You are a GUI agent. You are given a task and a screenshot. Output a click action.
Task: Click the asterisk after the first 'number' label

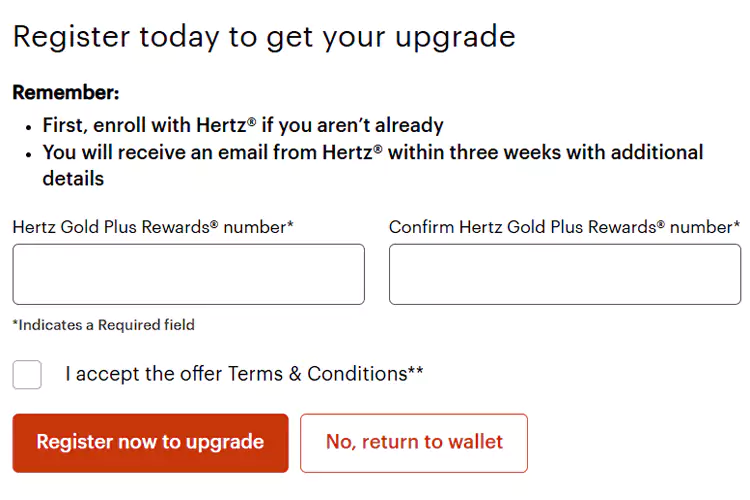(290, 223)
